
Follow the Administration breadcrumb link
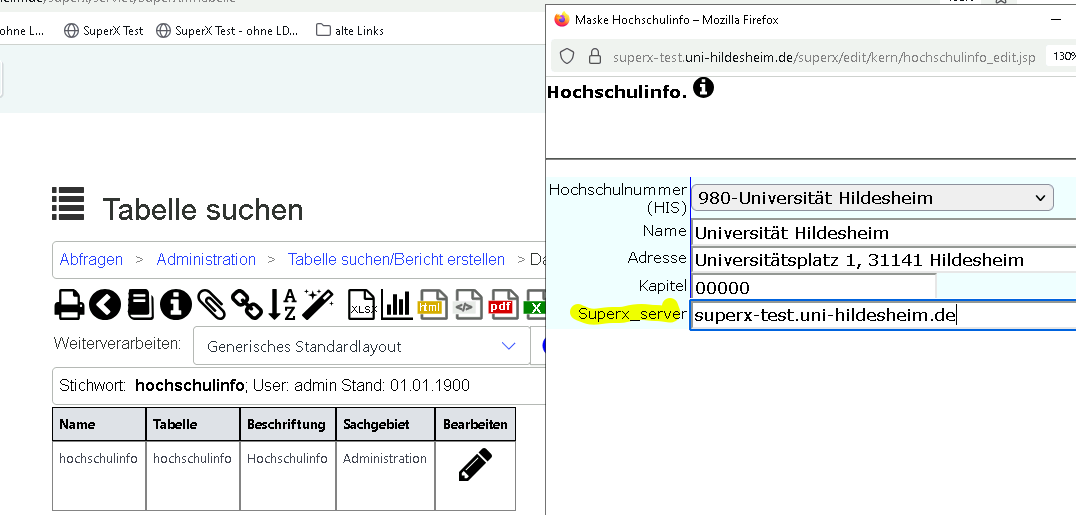206,260
